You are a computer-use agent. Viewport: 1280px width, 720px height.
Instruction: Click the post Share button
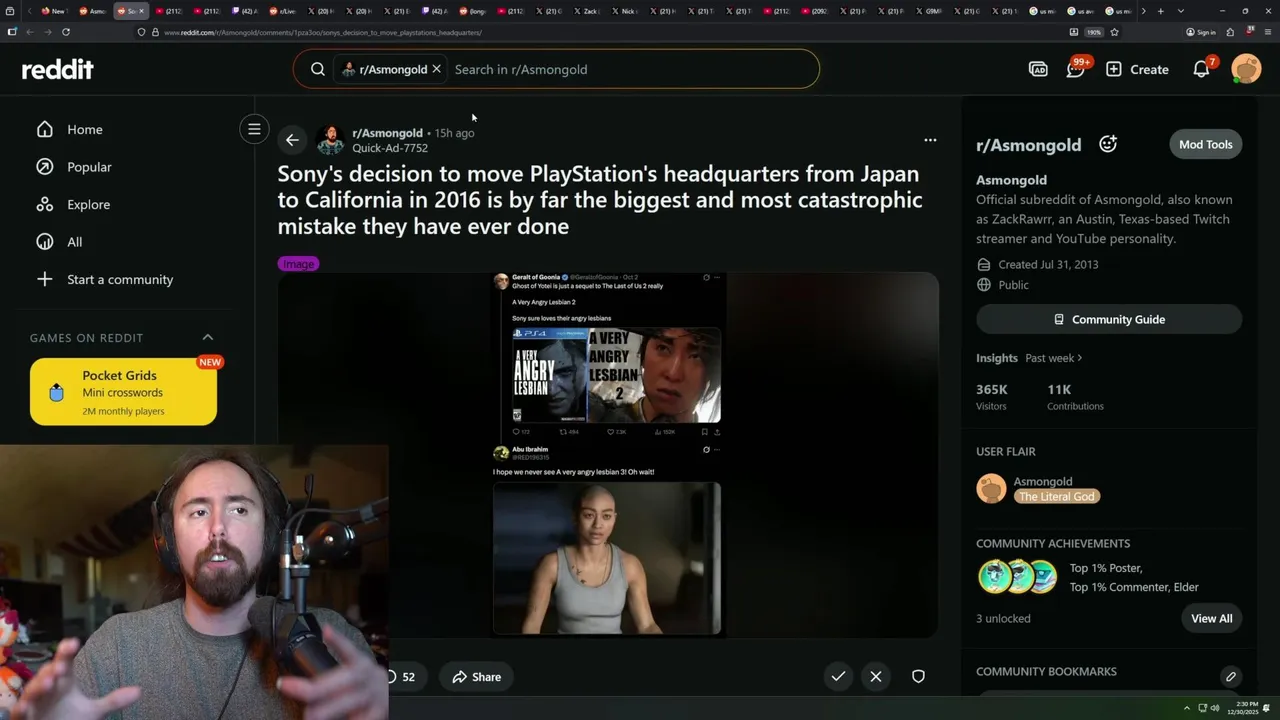click(476, 677)
